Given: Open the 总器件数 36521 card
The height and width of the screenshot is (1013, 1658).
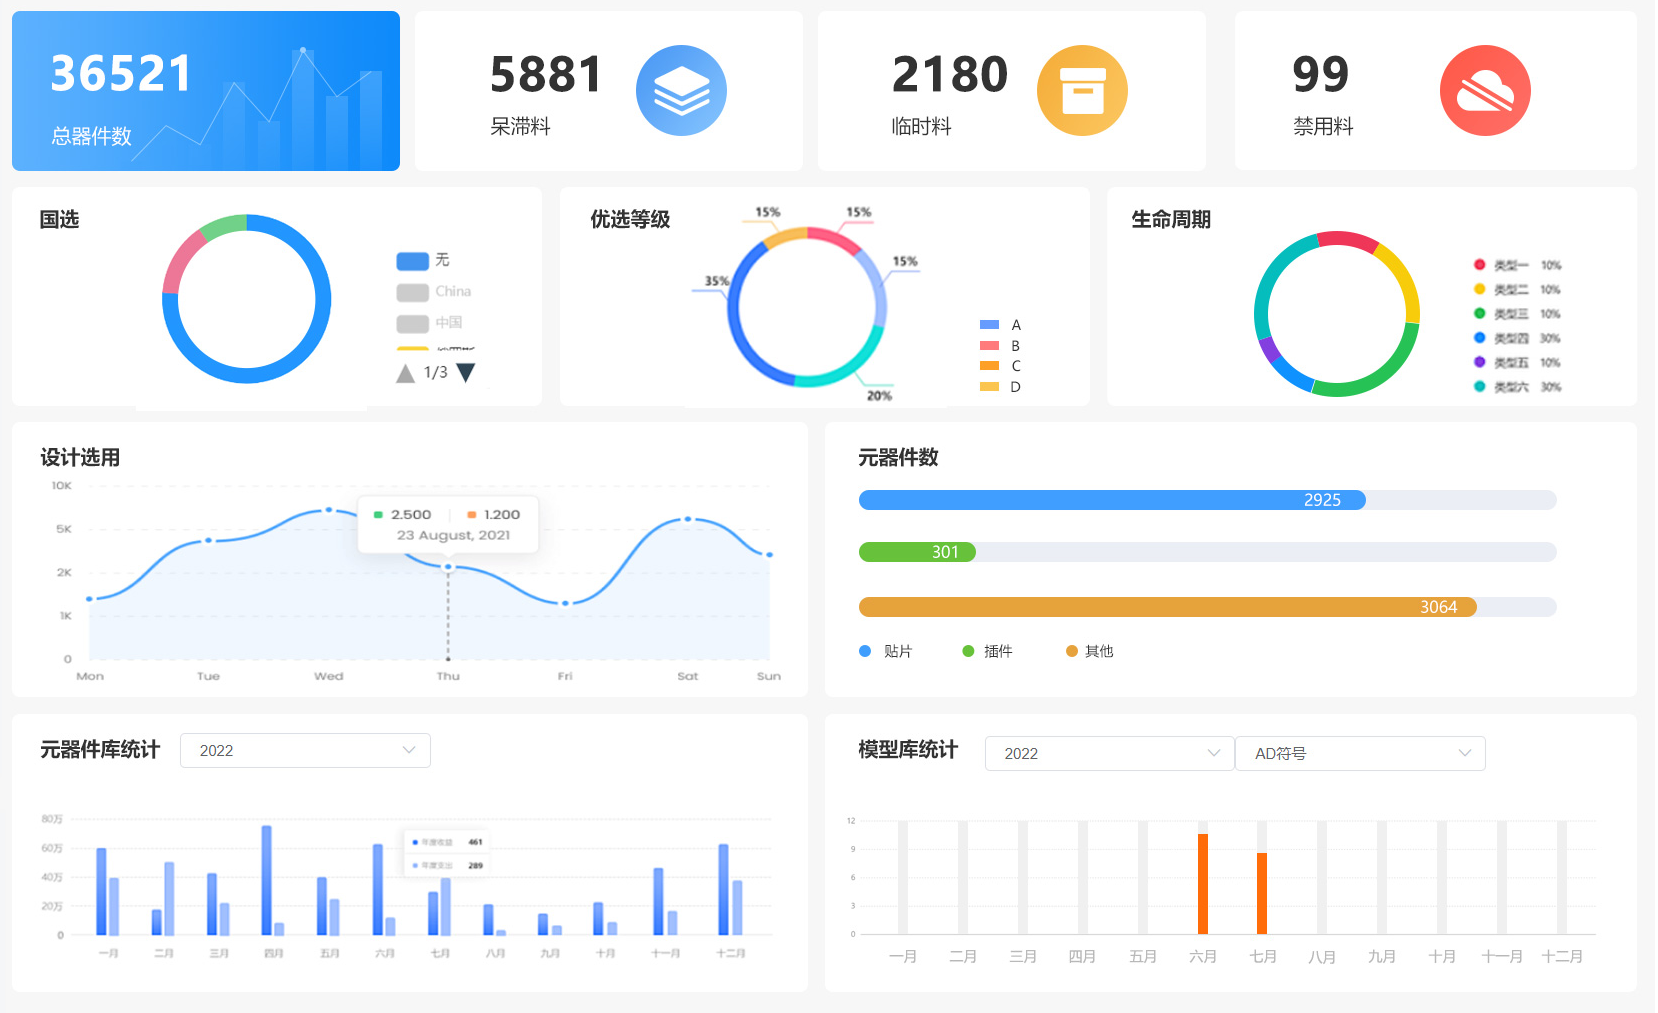Looking at the screenshot, I should (x=206, y=91).
